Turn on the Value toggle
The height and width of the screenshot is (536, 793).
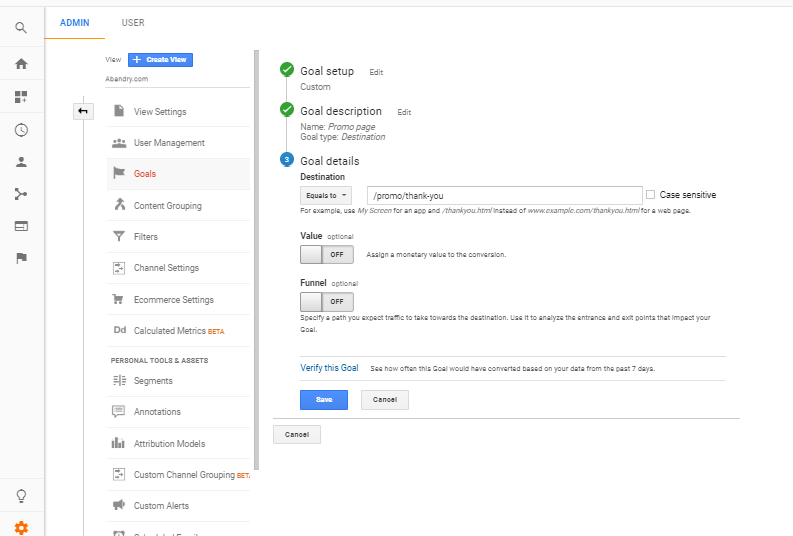tap(327, 254)
